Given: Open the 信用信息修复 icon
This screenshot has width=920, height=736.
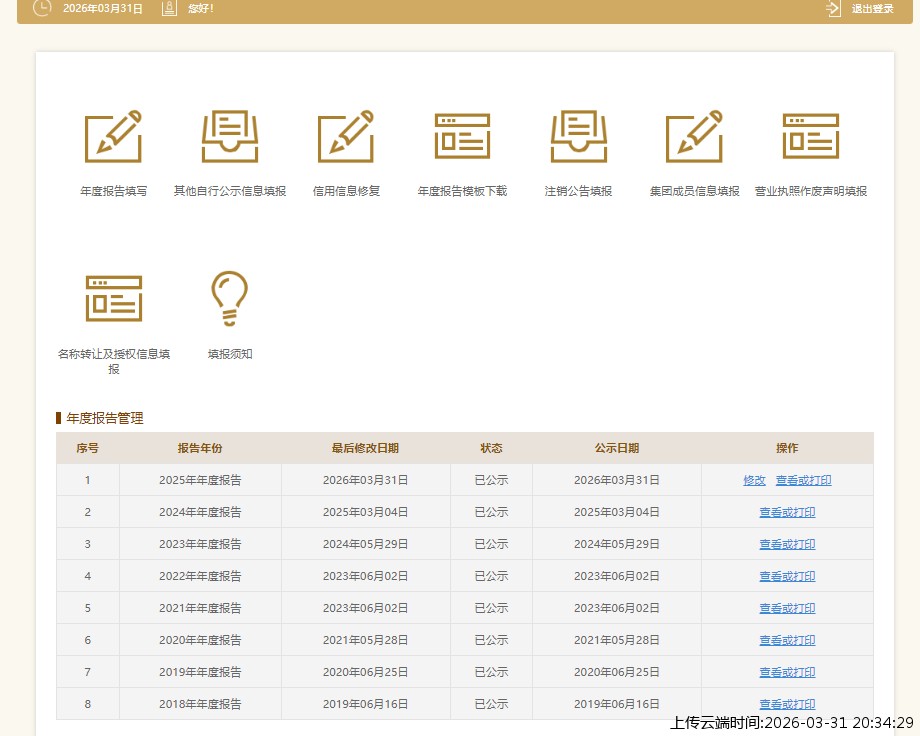Looking at the screenshot, I should coord(346,137).
